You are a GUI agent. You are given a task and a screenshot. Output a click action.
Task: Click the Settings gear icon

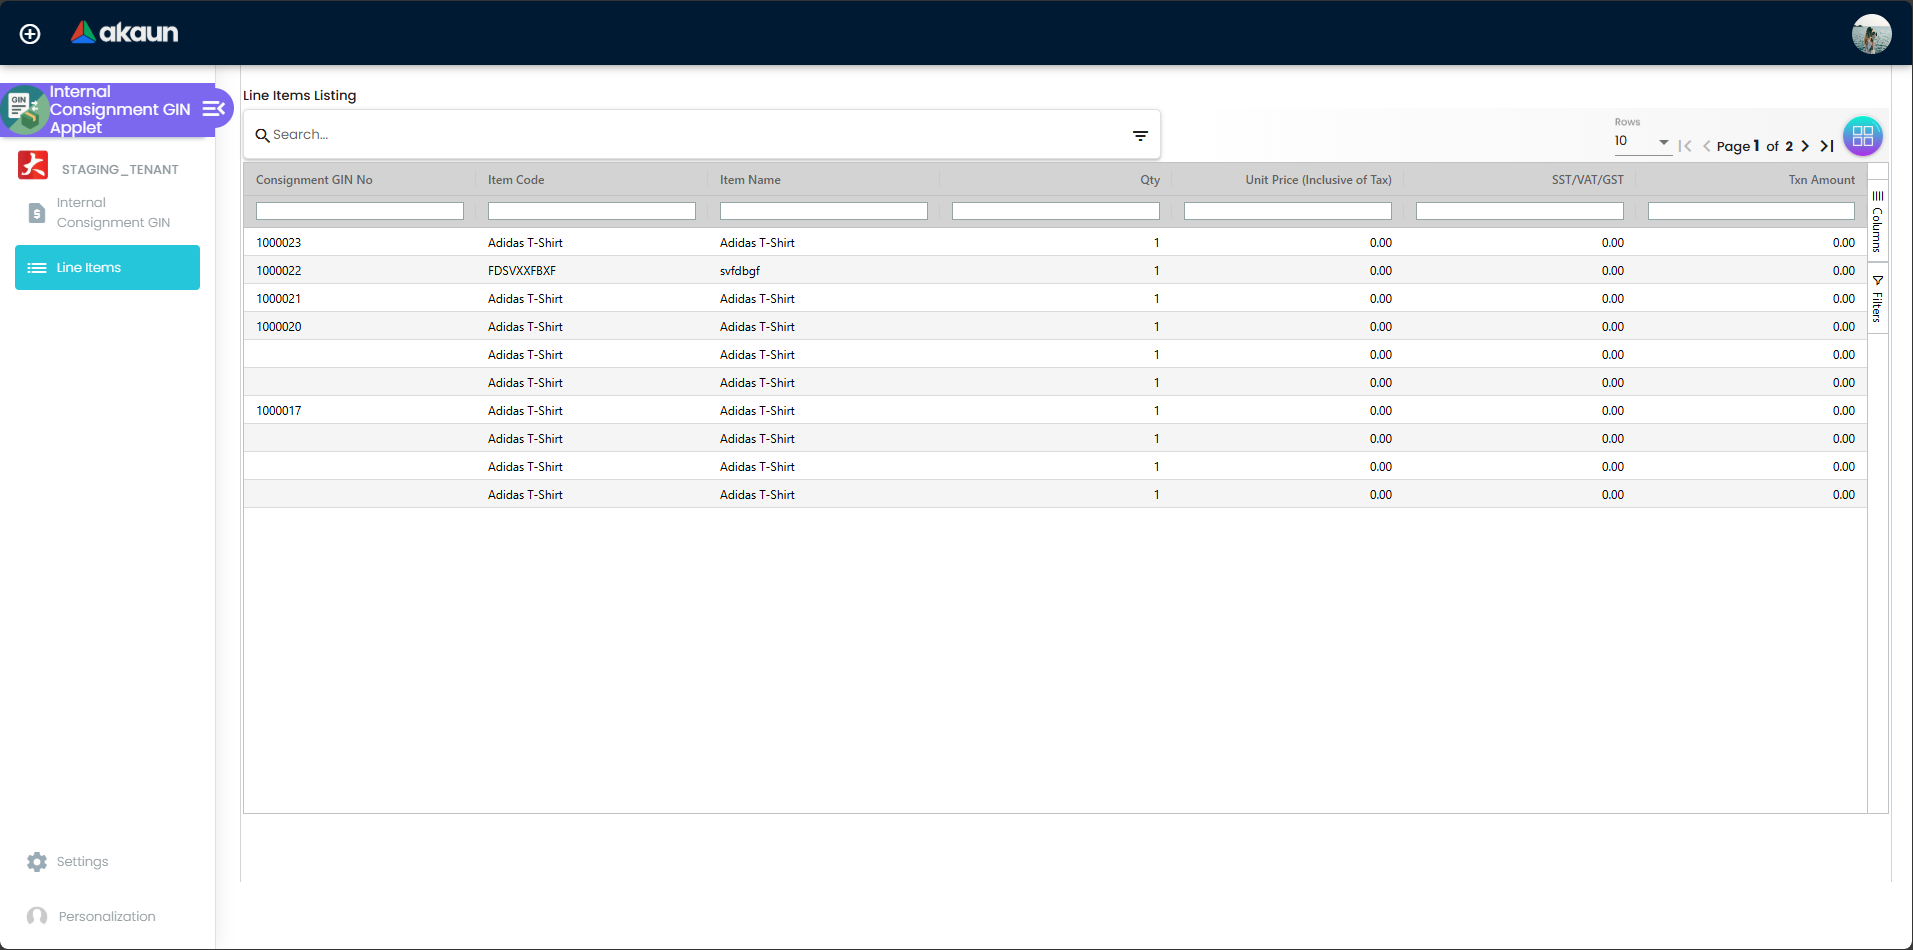point(37,861)
